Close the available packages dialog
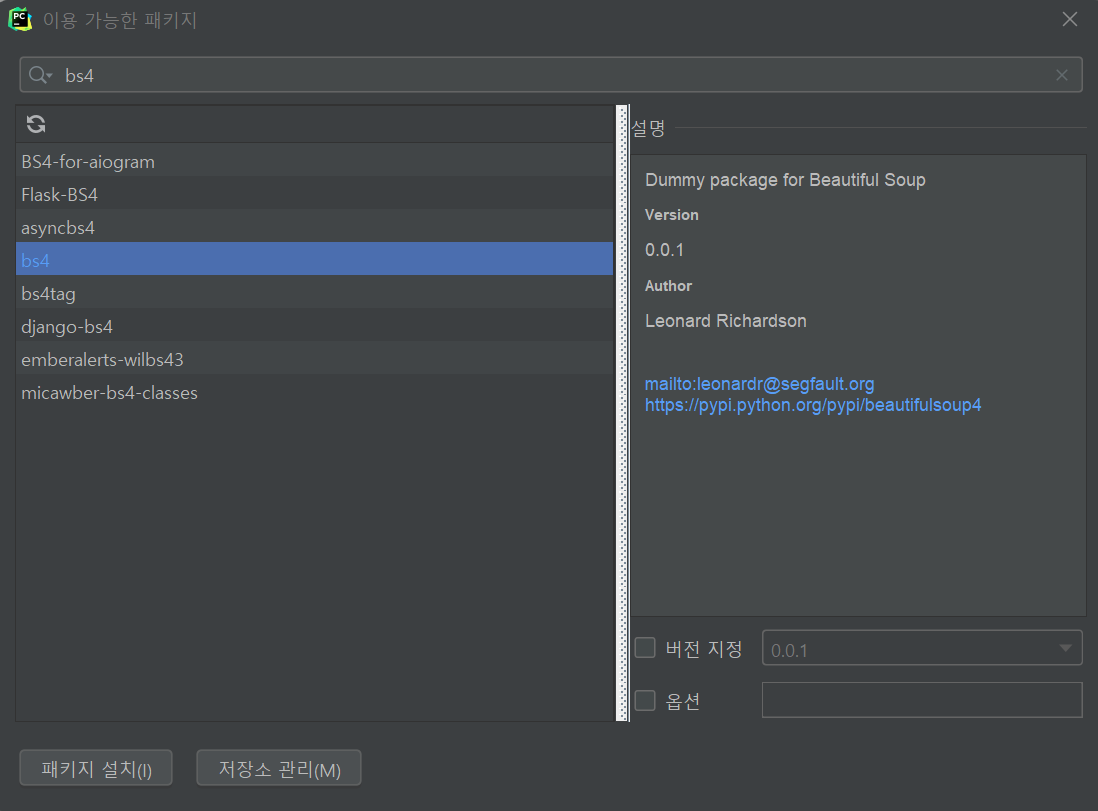This screenshot has width=1098, height=811. tap(1069, 19)
